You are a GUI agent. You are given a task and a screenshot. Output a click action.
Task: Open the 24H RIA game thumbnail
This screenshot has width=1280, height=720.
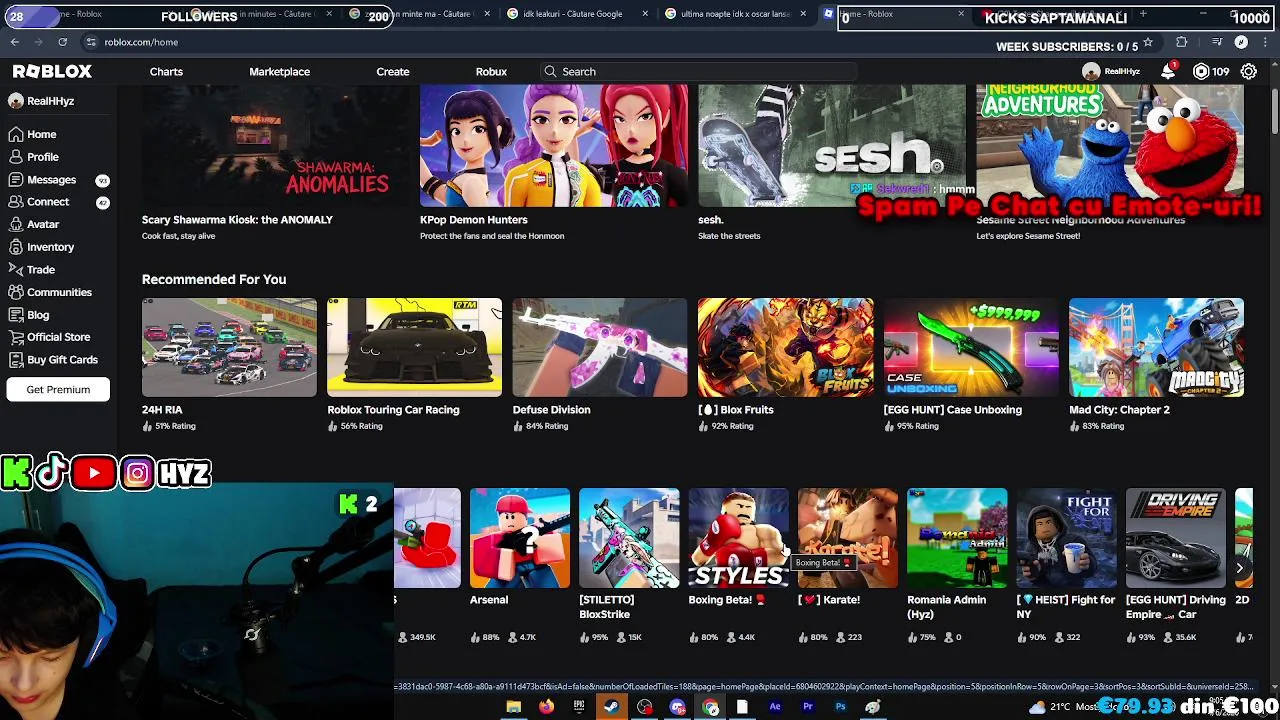[229, 347]
